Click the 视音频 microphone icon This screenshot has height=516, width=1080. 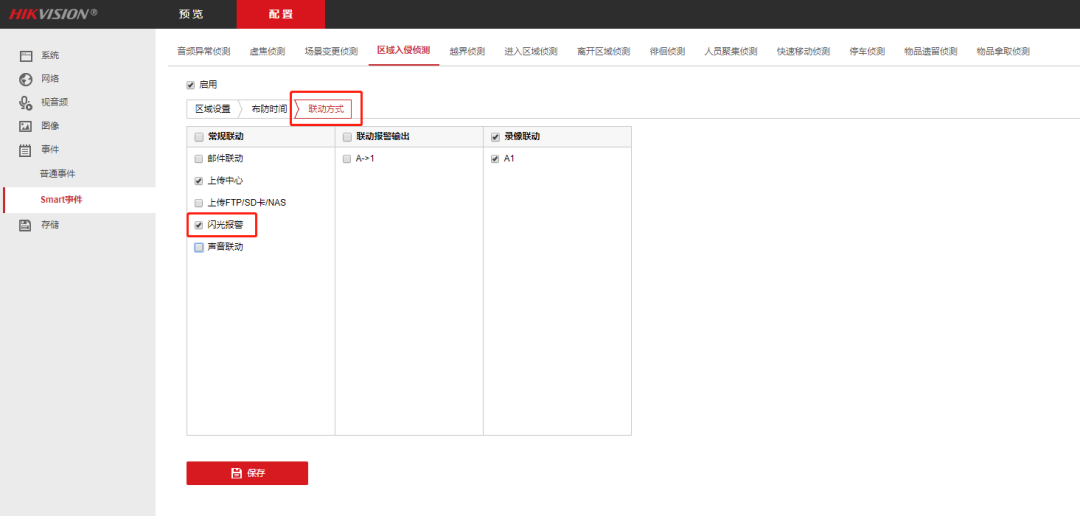pos(27,102)
